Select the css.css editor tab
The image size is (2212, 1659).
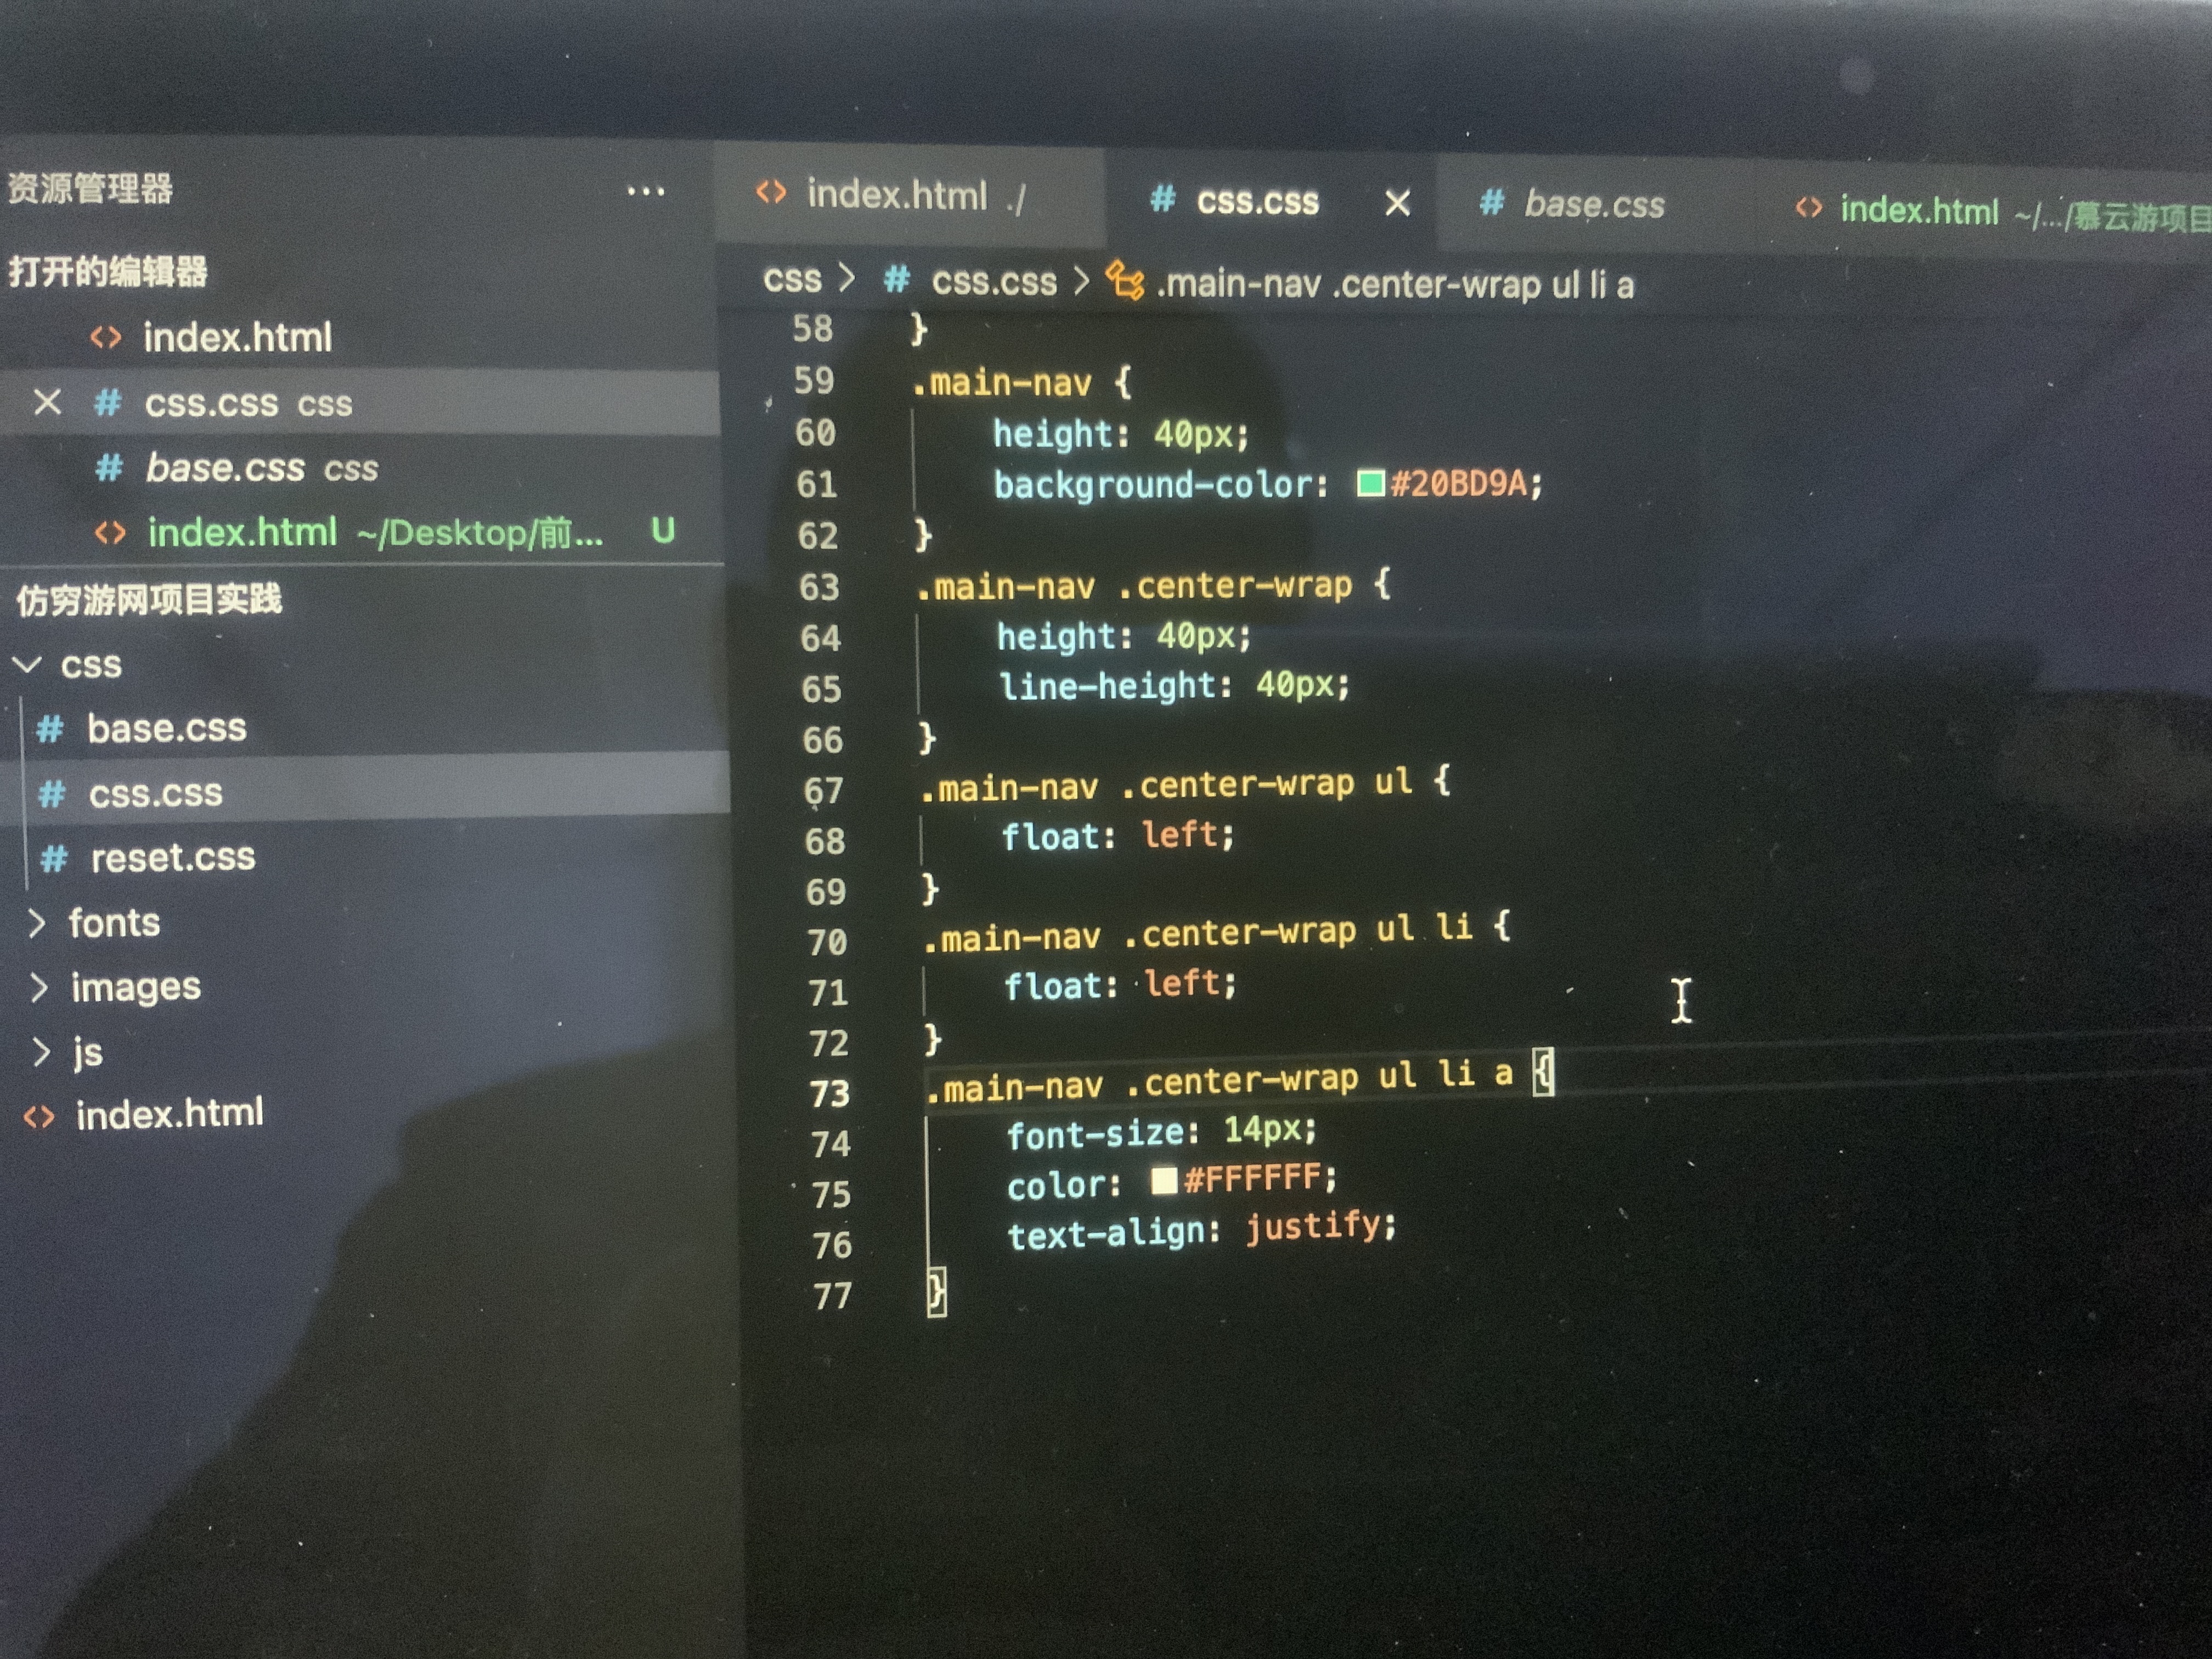[1257, 201]
